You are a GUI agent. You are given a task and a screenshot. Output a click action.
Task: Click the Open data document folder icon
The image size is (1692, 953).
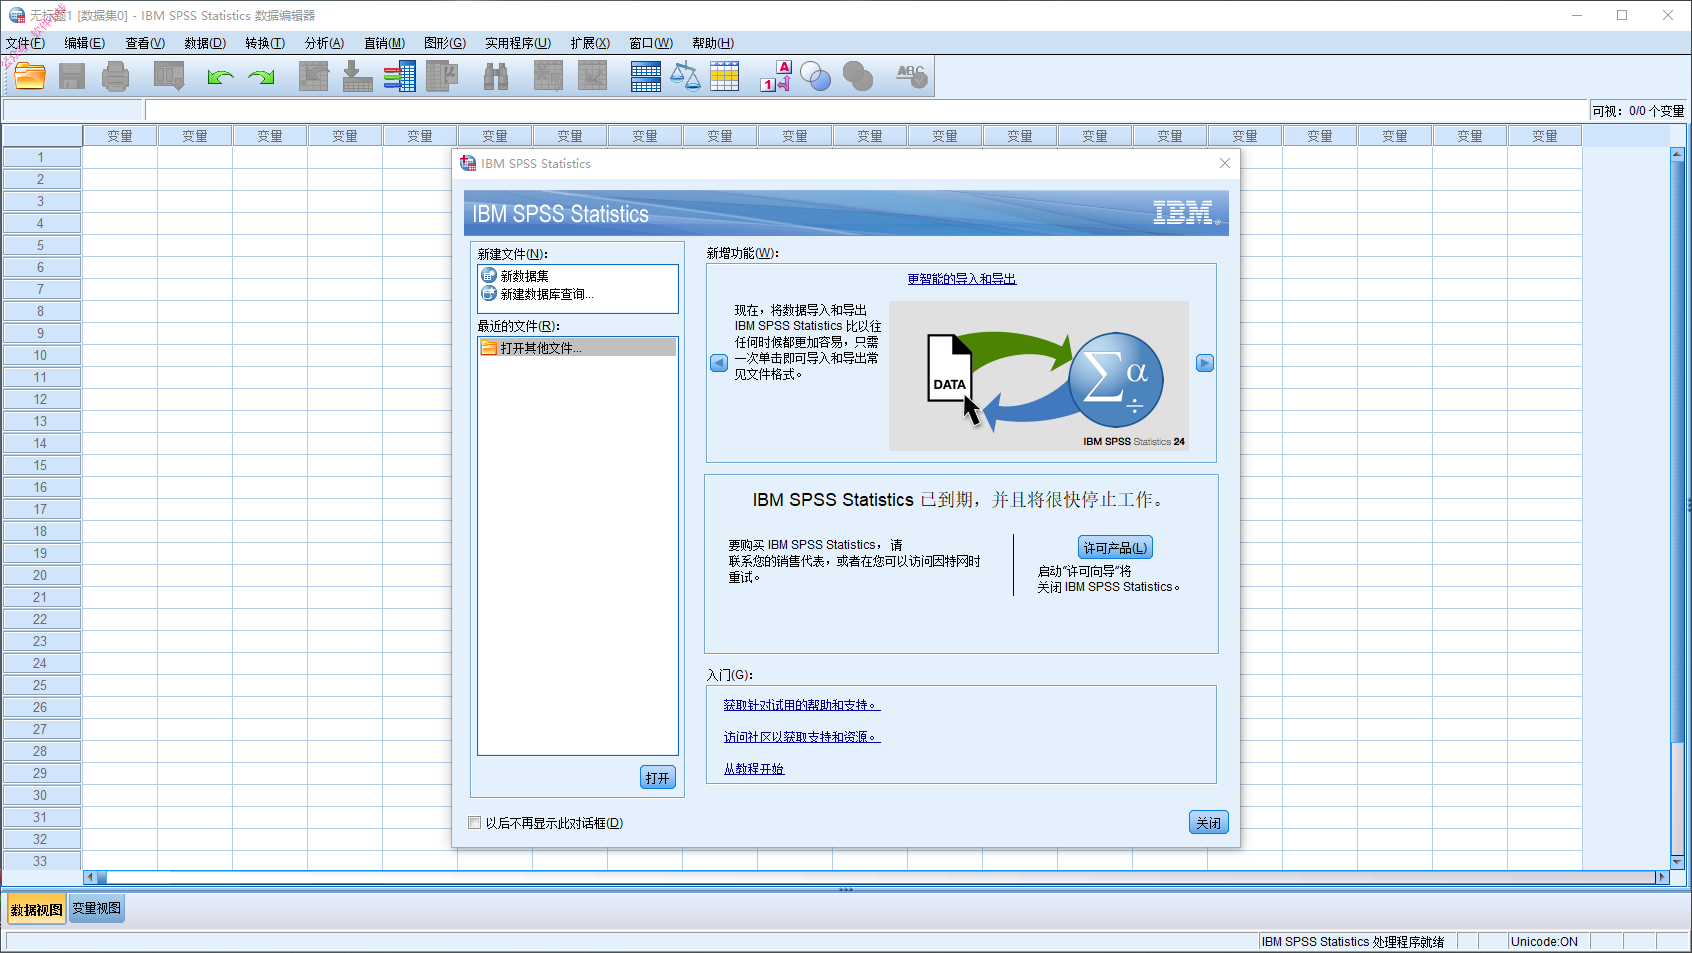30,76
